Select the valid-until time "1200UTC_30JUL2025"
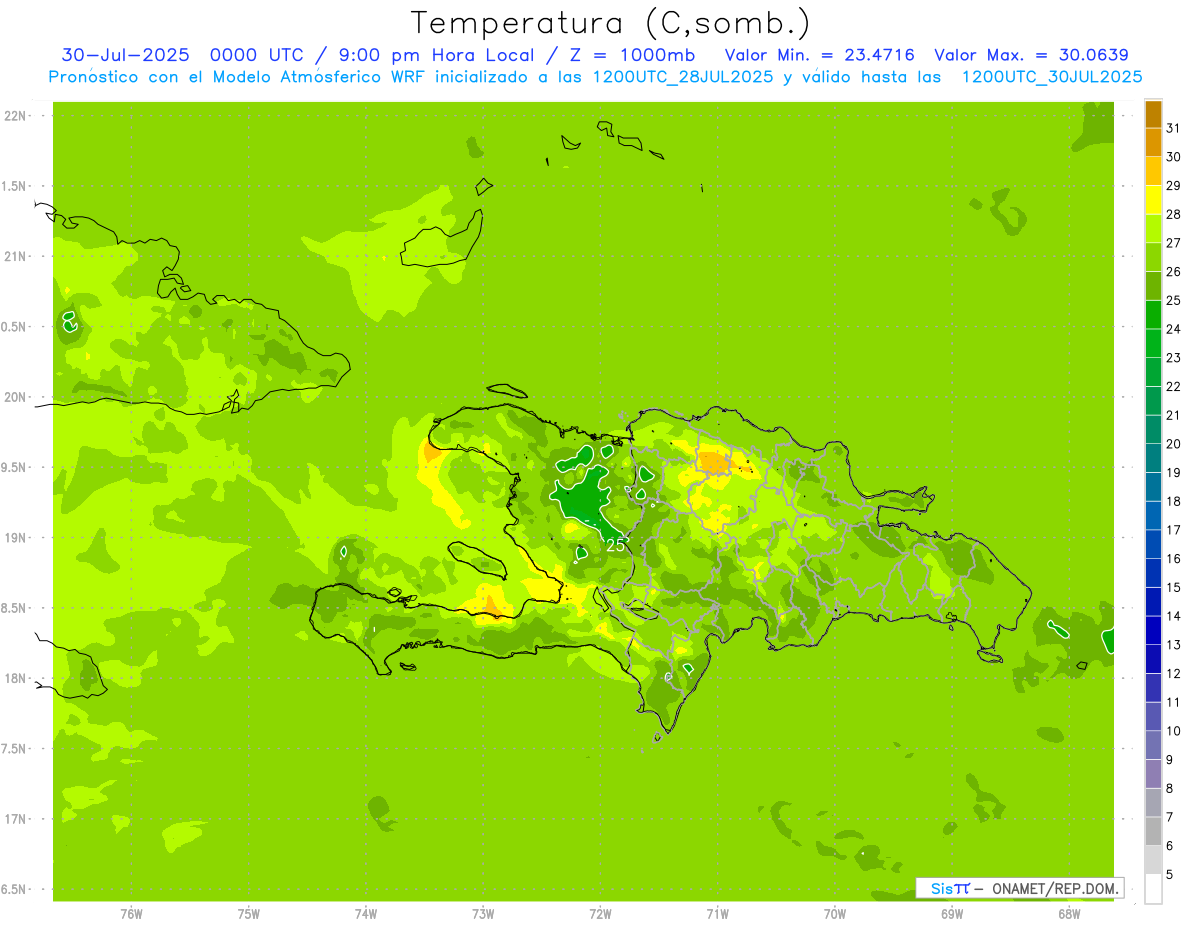1200x927 pixels. point(1052,77)
